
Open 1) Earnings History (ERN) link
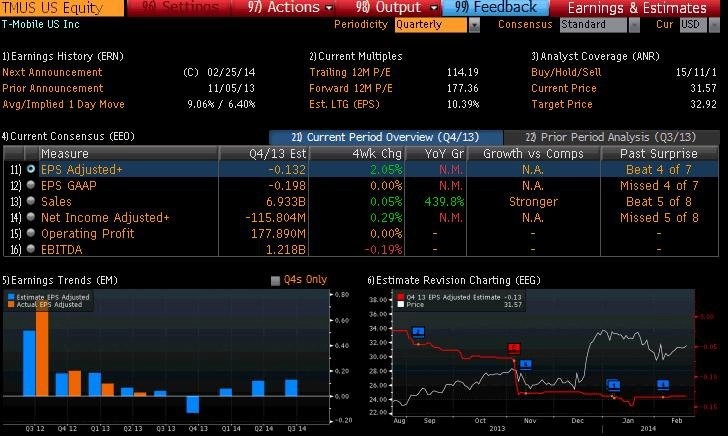63,56
